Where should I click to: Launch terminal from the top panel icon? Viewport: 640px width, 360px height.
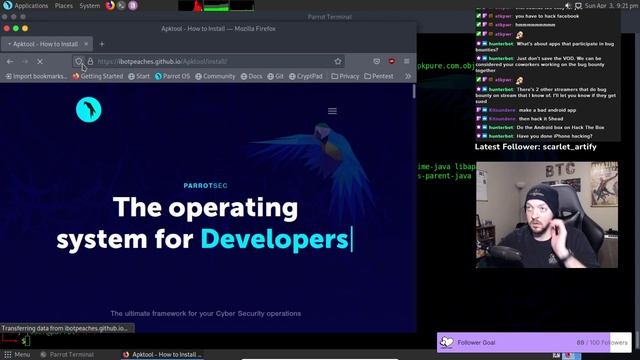coord(121,5)
